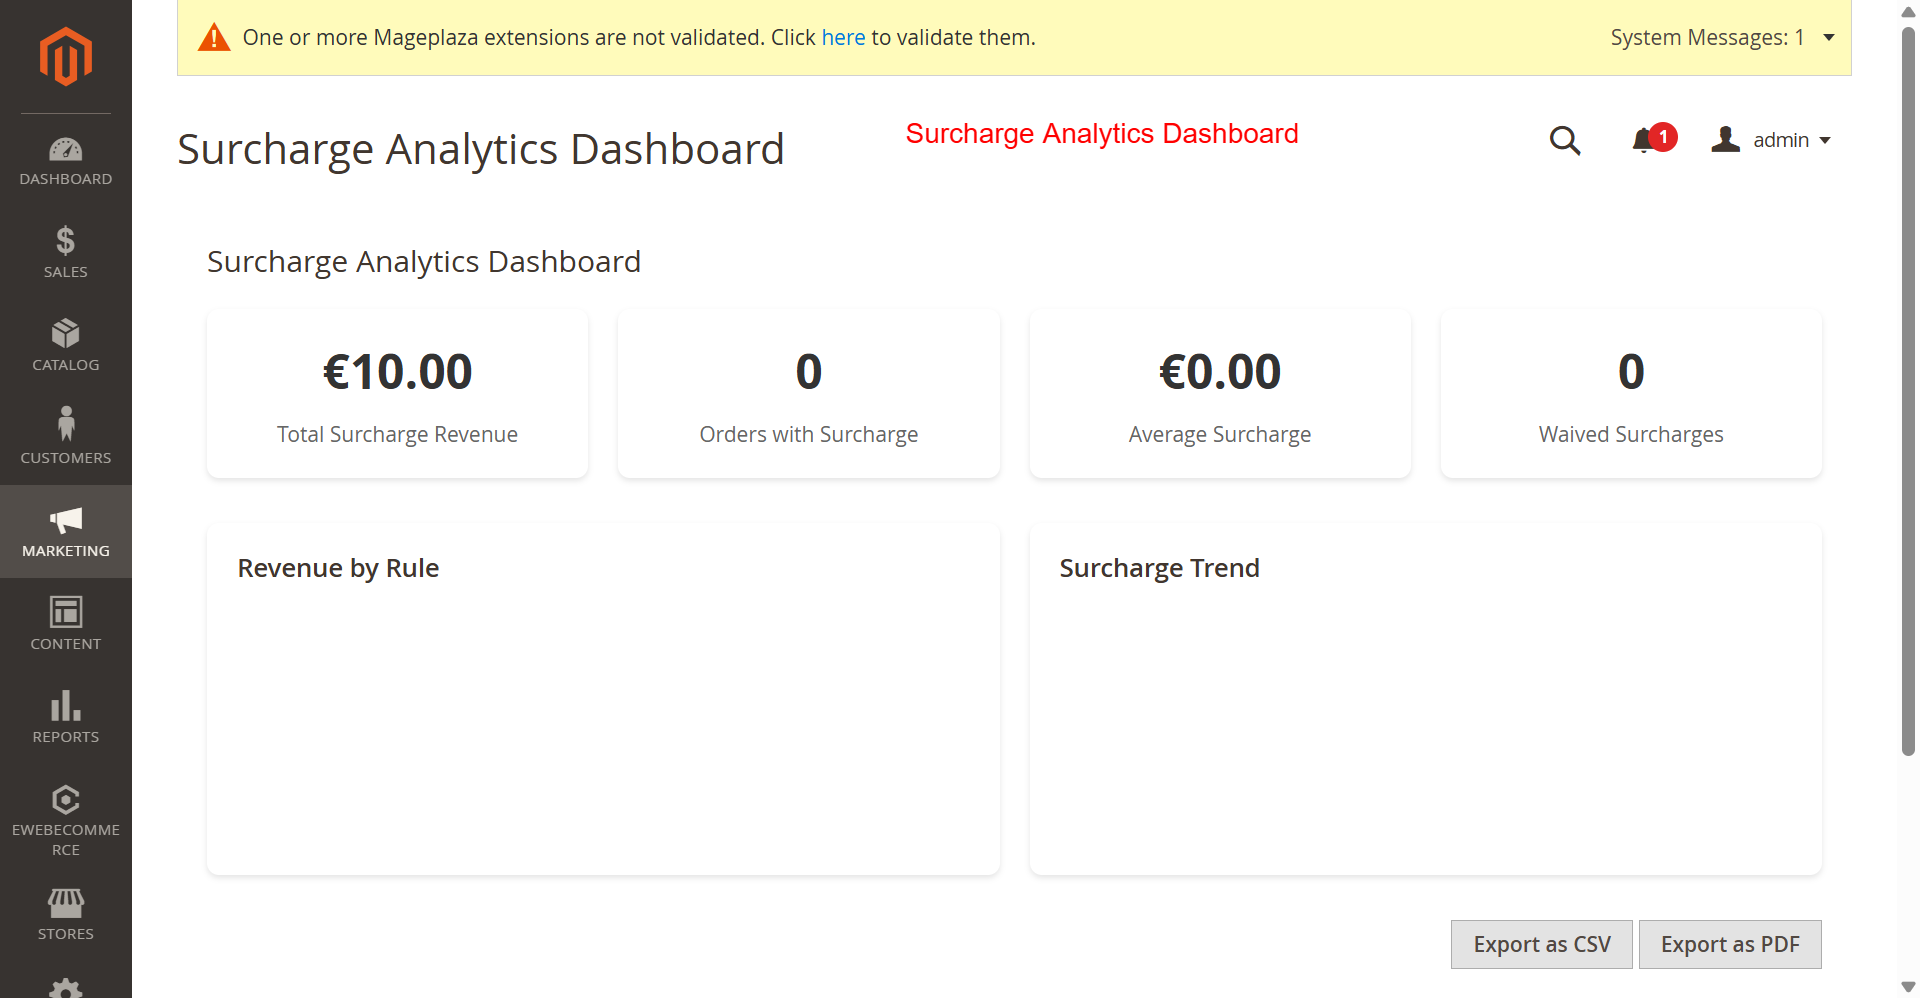The image size is (1920, 998).
Task: Click the Export as CSV button
Action: tap(1541, 944)
